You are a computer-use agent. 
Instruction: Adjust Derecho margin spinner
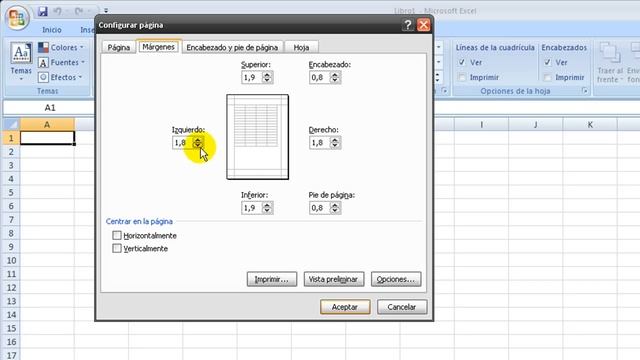[335, 142]
